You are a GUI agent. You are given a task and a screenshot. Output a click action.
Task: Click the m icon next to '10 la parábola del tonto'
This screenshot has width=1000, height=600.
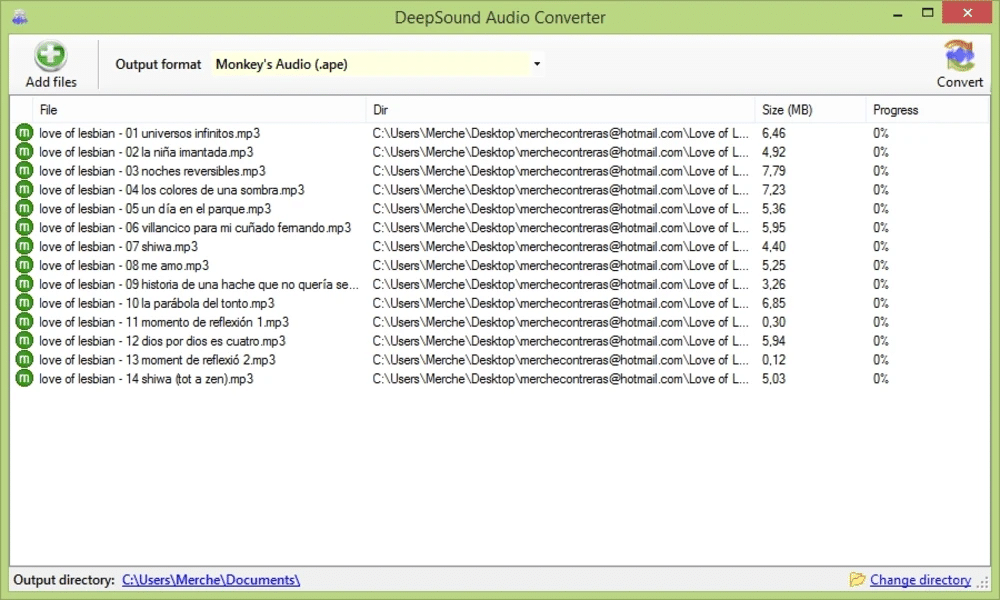tap(23, 303)
